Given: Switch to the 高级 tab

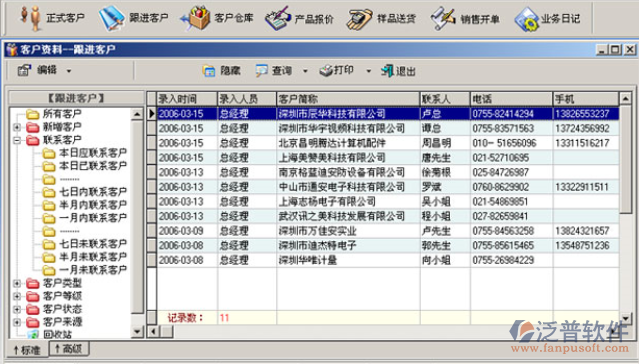Looking at the screenshot, I should tap(68, 349).
